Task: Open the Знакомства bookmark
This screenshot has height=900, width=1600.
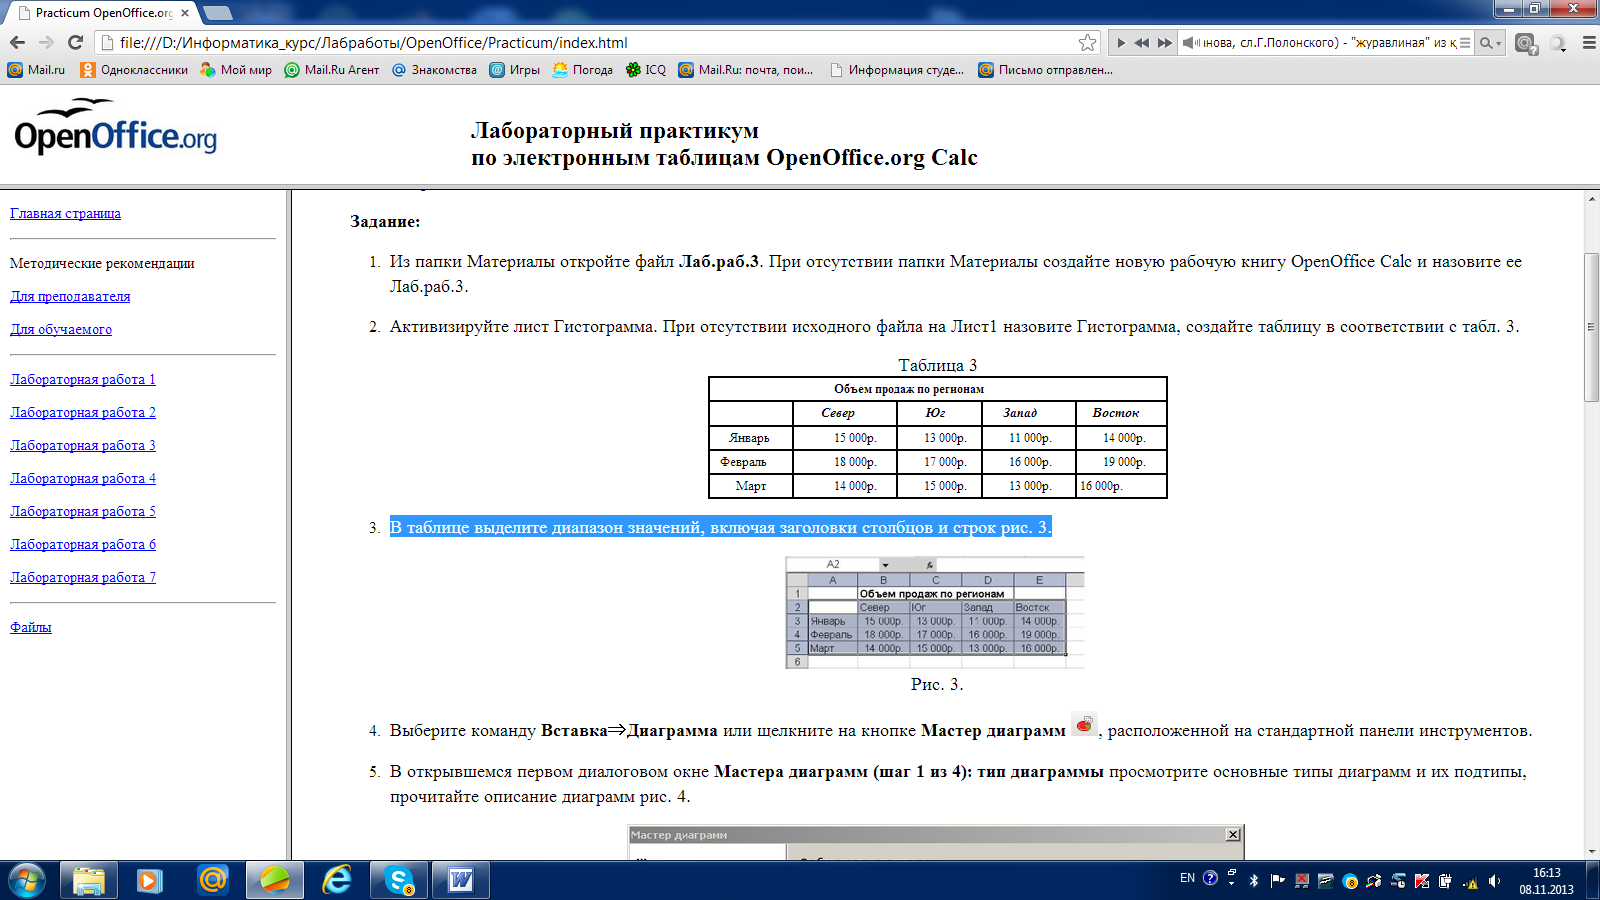Action: pos(434,70)
